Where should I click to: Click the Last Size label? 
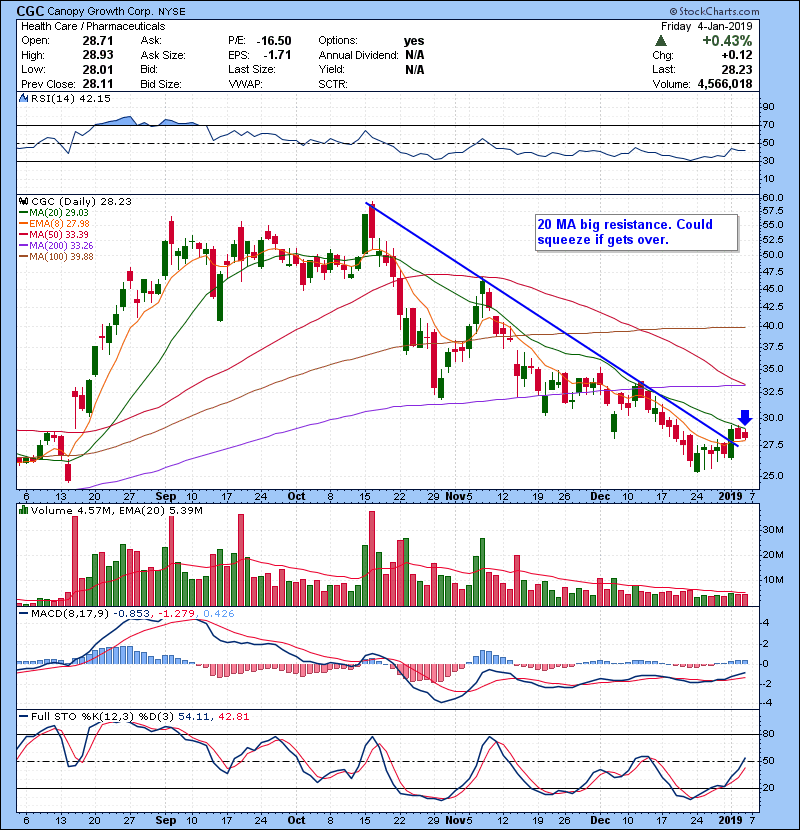tap(251, 69)
